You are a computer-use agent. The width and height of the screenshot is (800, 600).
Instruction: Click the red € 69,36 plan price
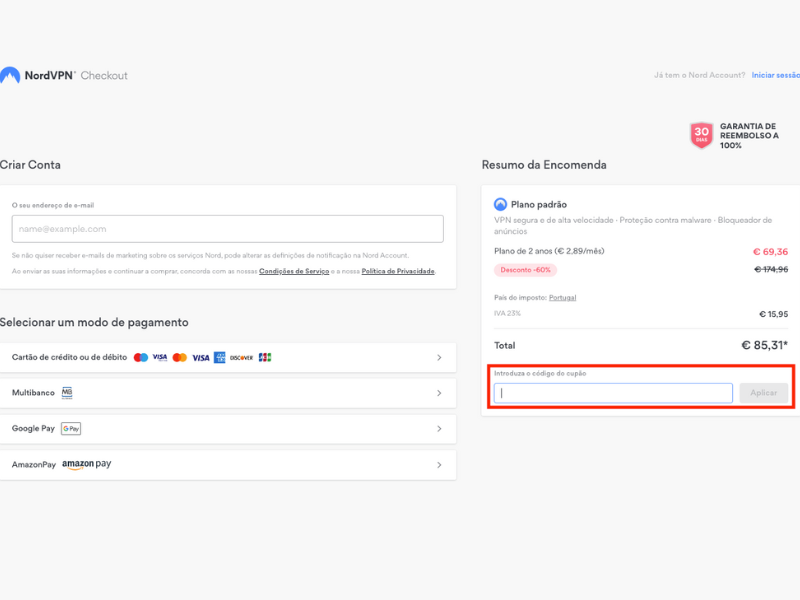[x=770, y=252]
